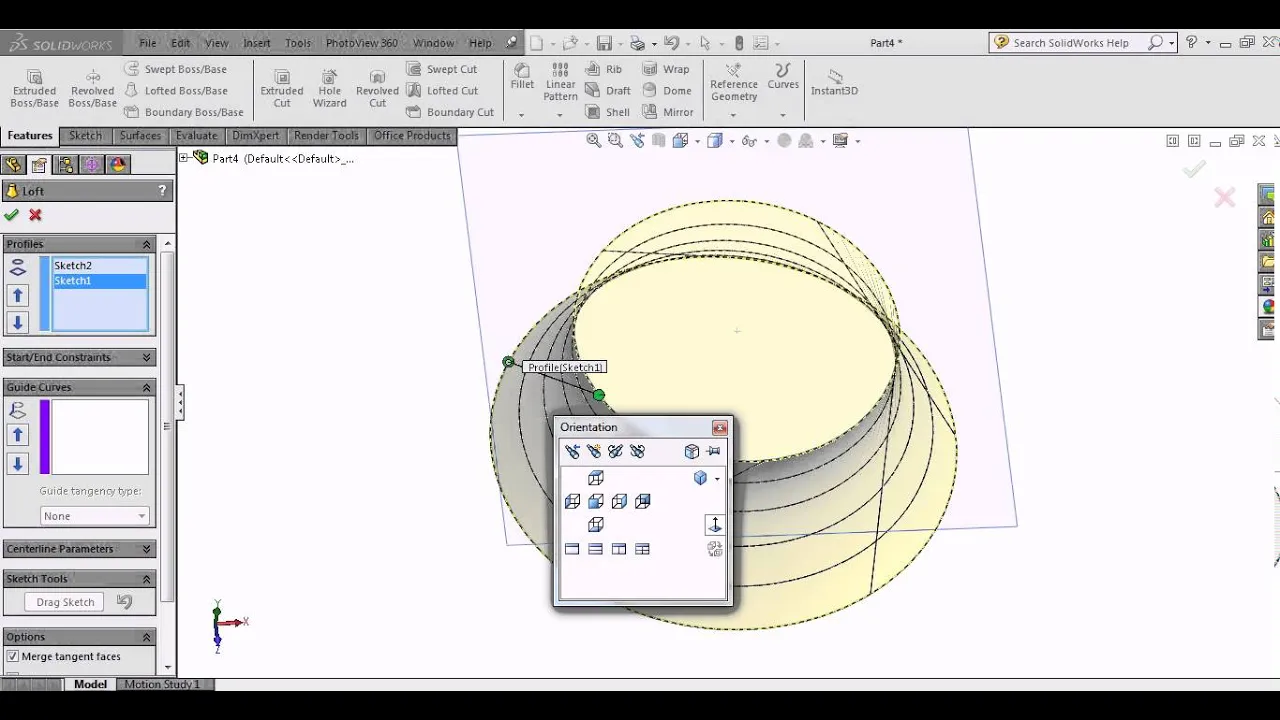Choose the Boundary Cut tool
This screenshot has width=1280, height=720.
450,112
